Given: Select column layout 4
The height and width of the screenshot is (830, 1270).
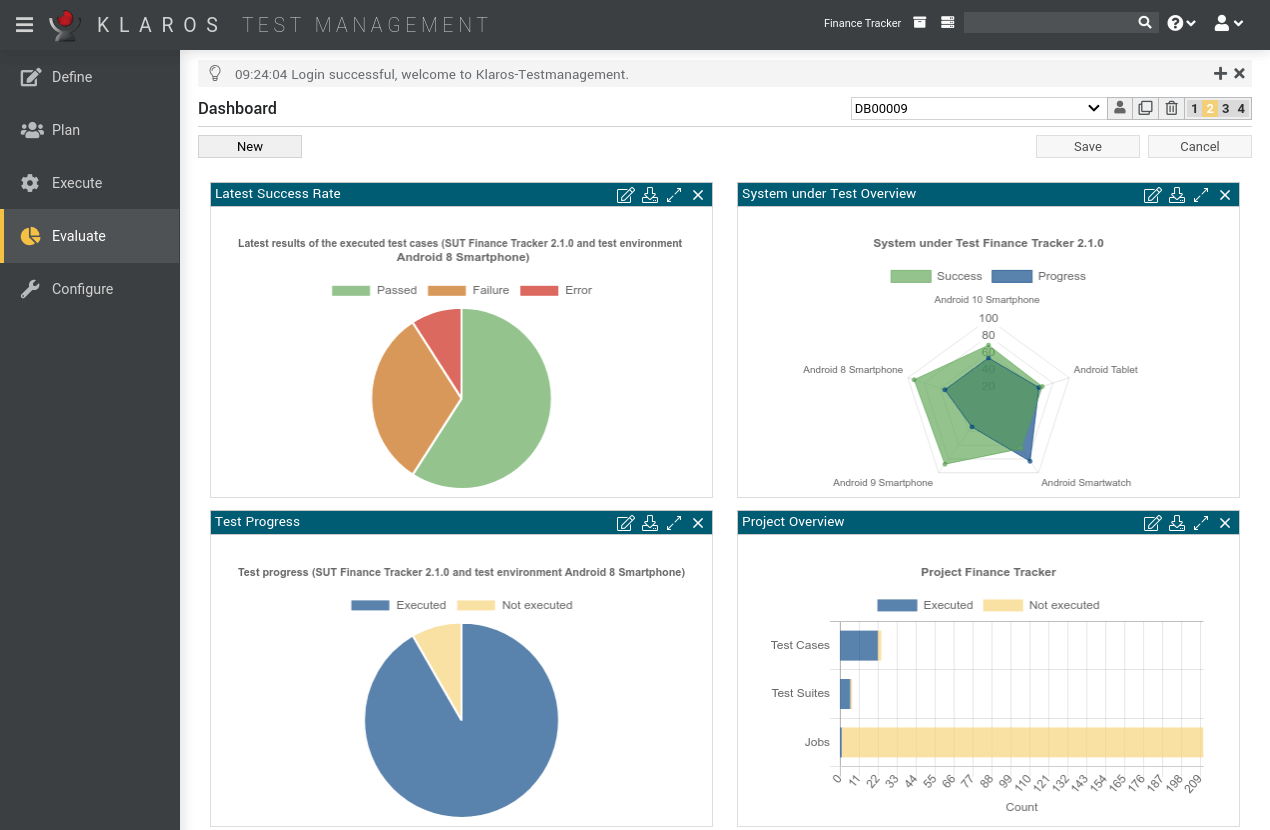Looking at the screenshot, I should click(x=1242, y=109).
